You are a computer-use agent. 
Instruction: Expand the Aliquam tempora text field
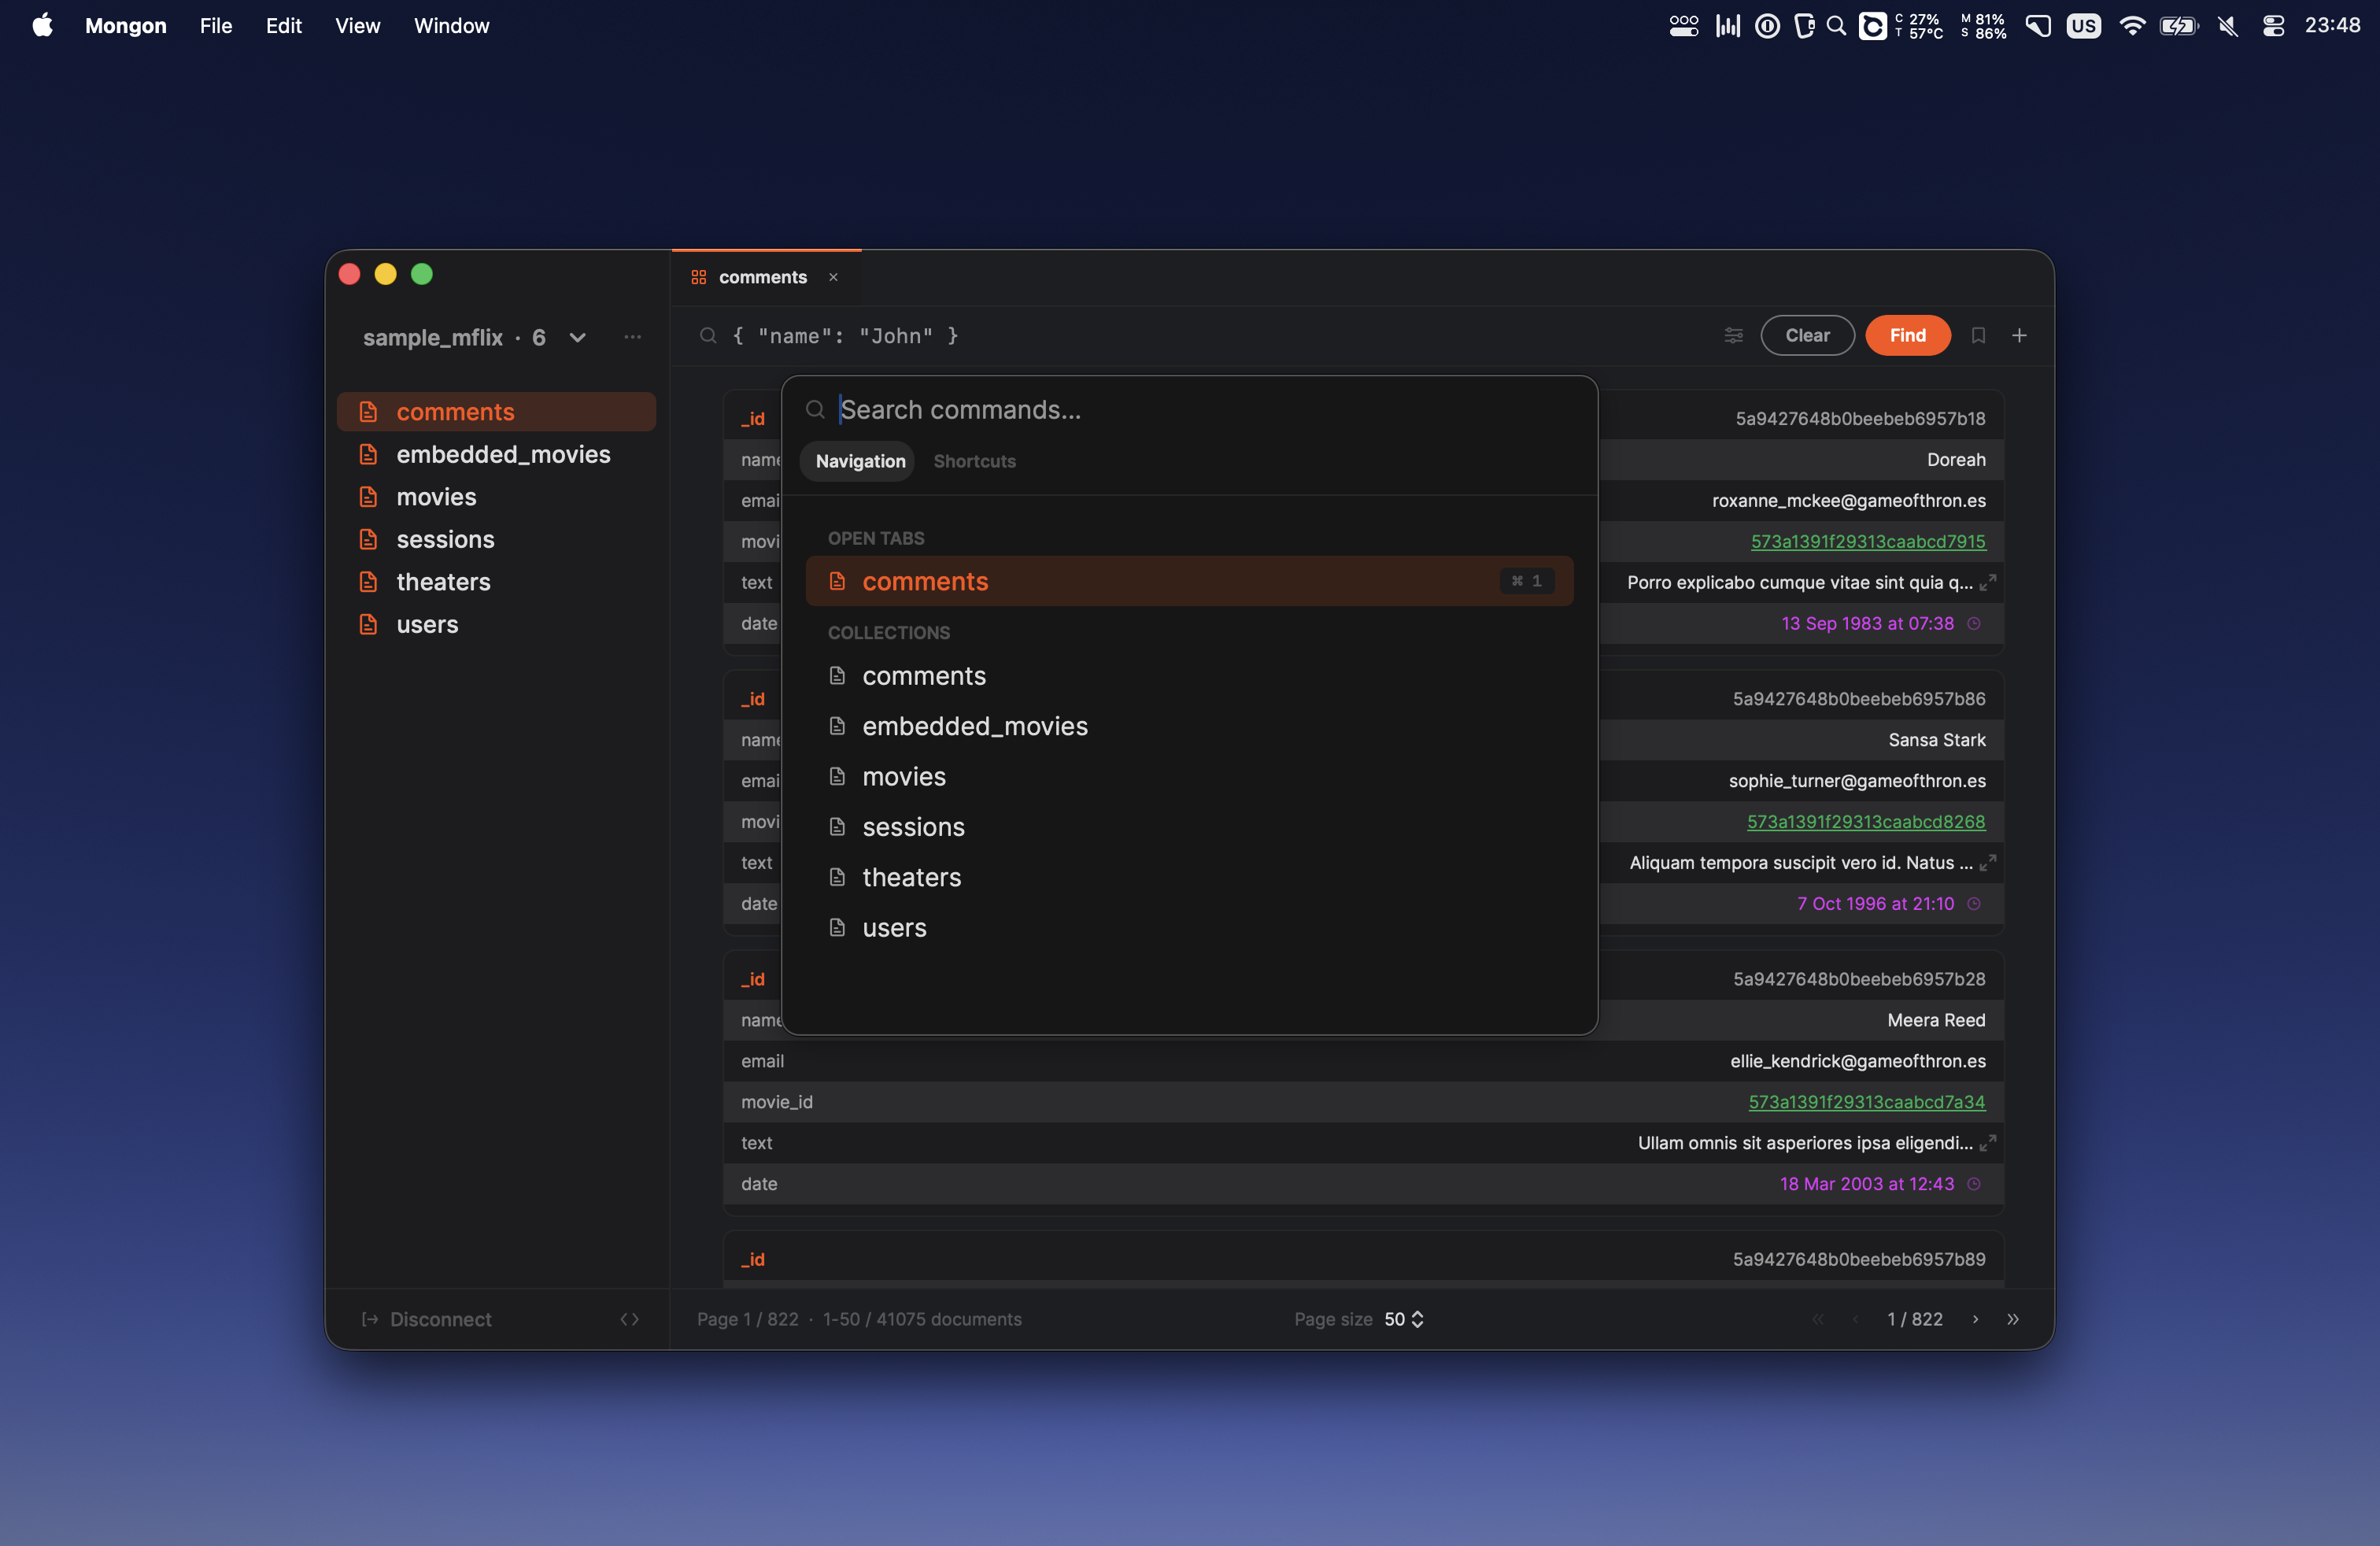point(1988,862)
